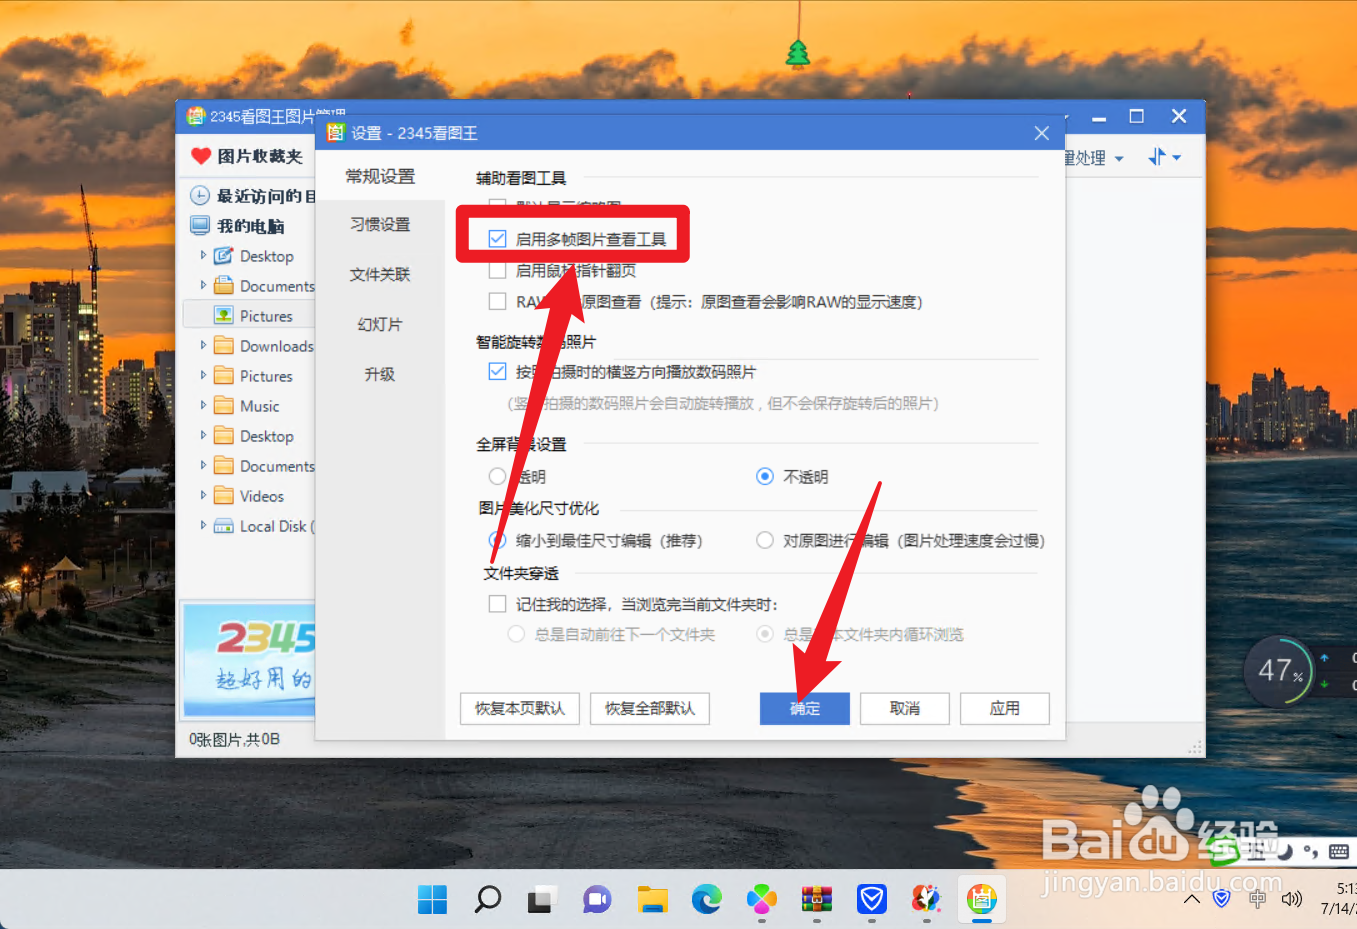1357x929 pixels.
Task: Click the 0张图片,共0B status text
Action: pyautogui.click(x=235, y=739)
